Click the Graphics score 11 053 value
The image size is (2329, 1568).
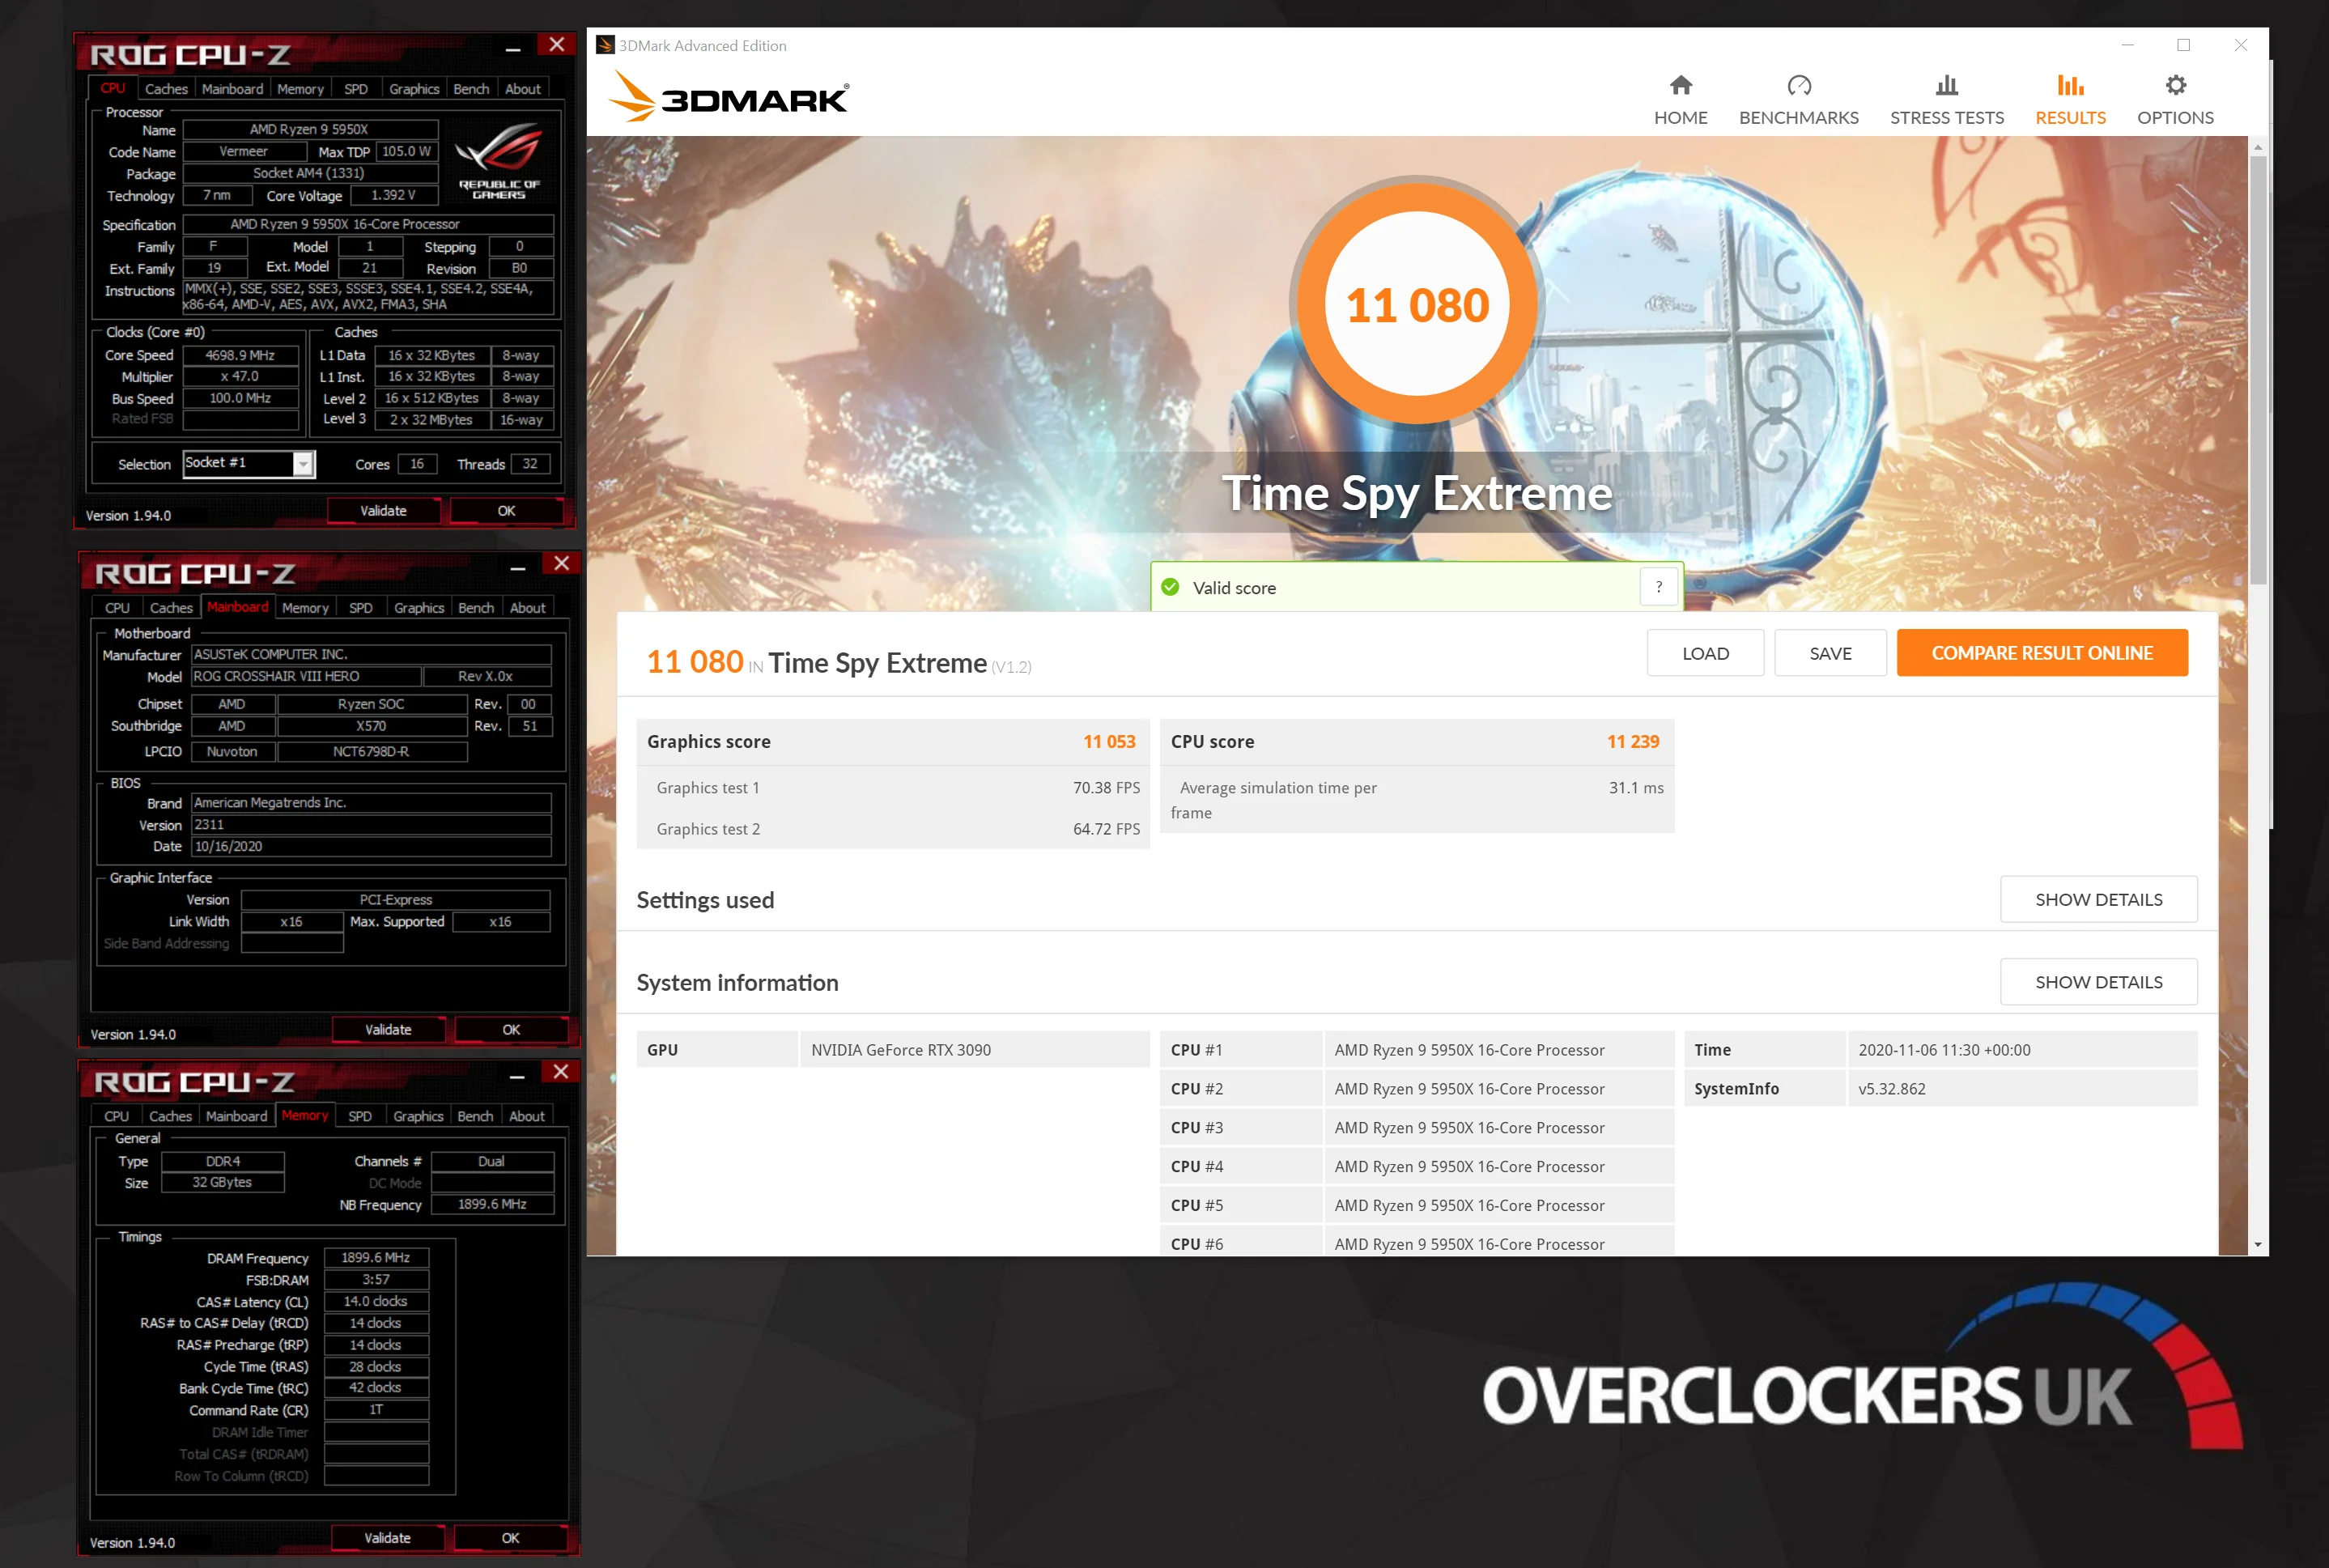point(1109,741)
